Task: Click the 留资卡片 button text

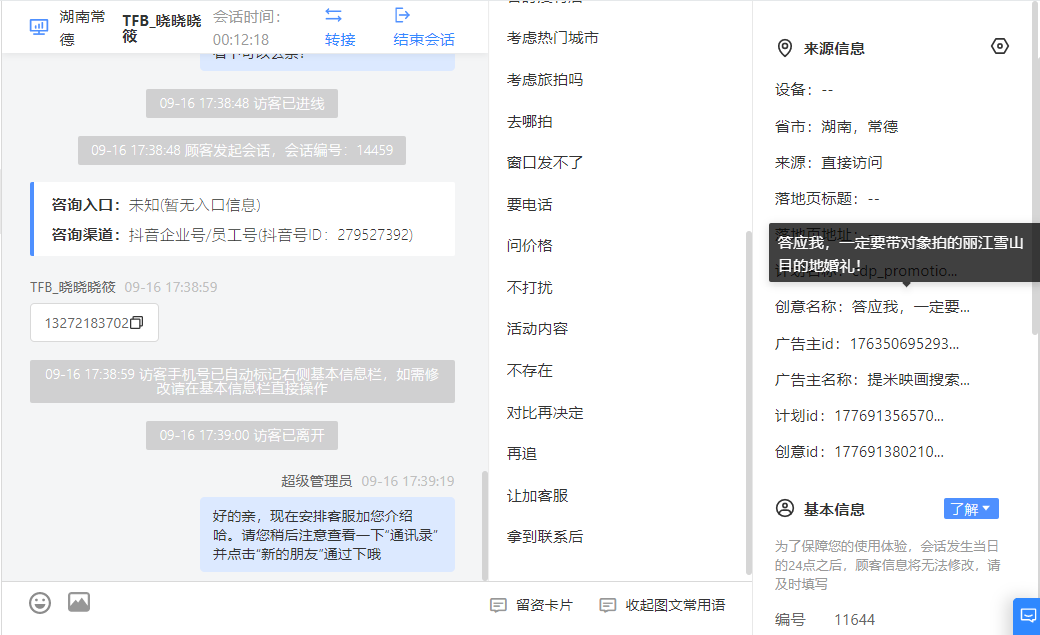Action: coord(544,605)
